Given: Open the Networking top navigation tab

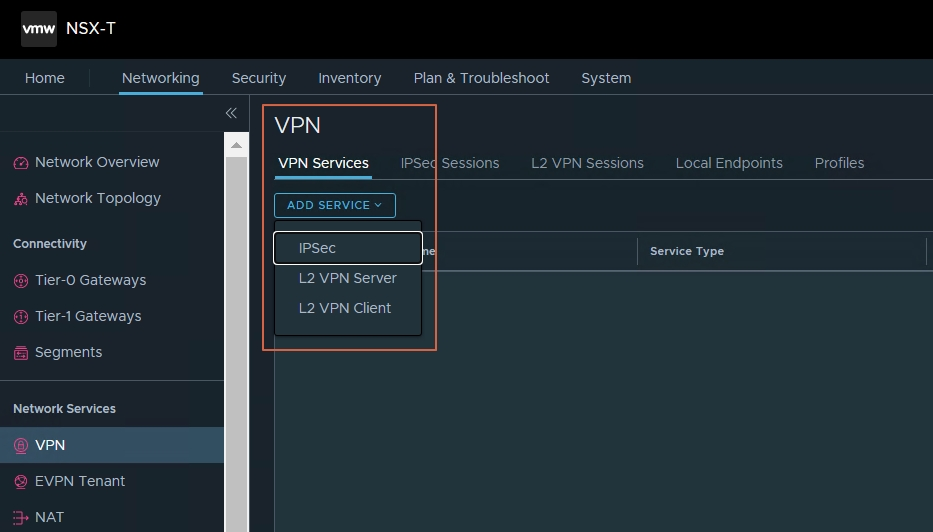Looking at the screenshot, I should [161, 78].
